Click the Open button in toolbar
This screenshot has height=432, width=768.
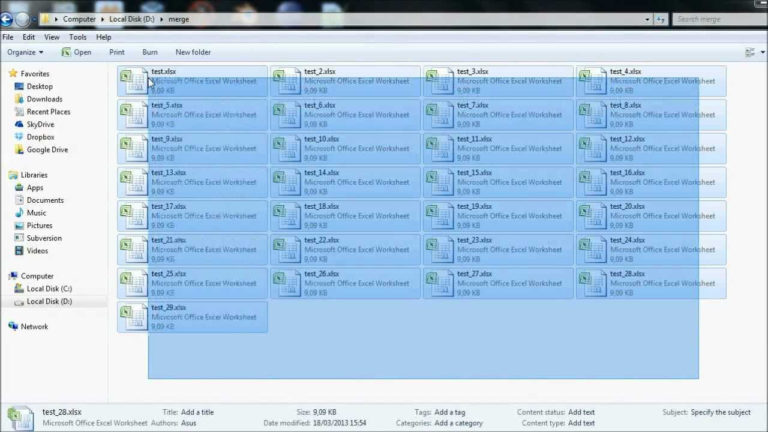76,52
